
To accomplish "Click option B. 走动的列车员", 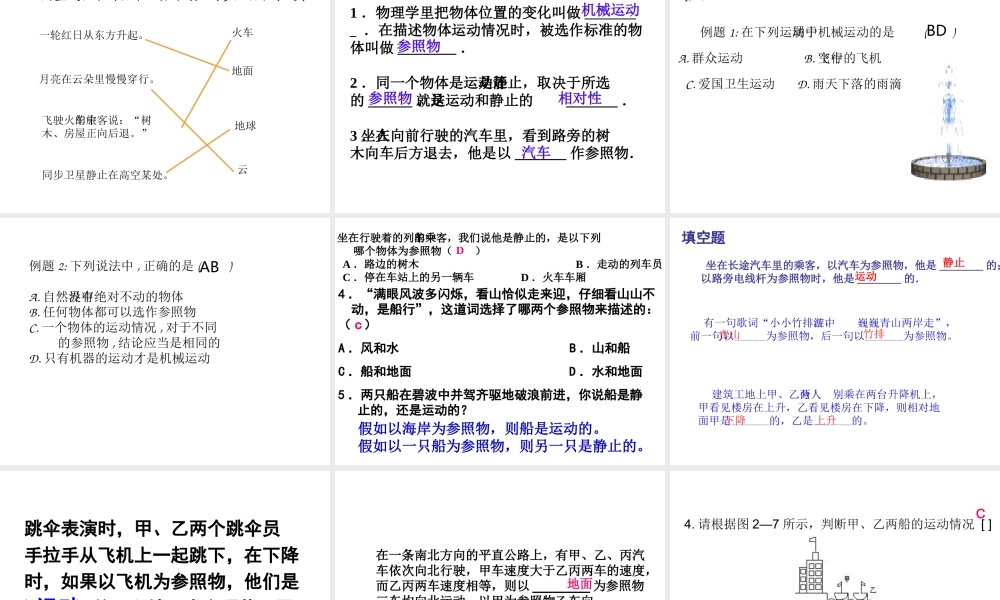I will pyautogui.click(x=619, y=264).
